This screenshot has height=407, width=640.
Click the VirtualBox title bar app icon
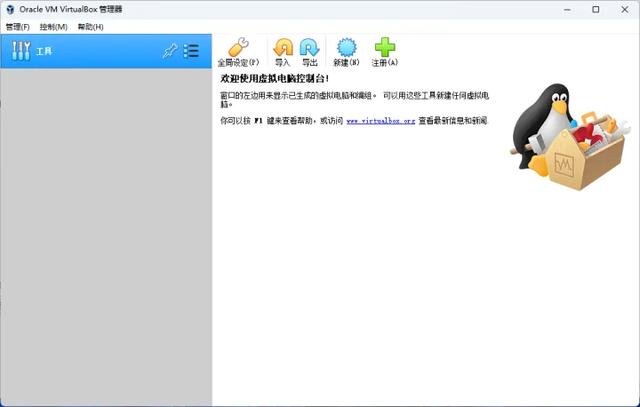[x=10, y=9]
